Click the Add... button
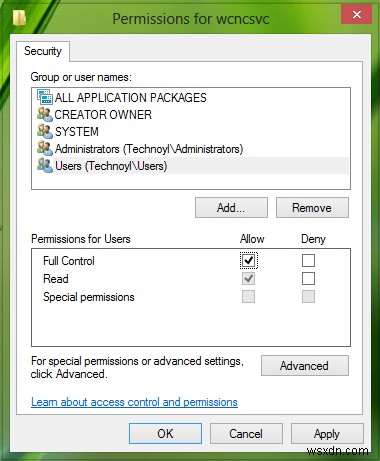Image resolution: width=380 pixels, height=461 pixels. [231, 208]
